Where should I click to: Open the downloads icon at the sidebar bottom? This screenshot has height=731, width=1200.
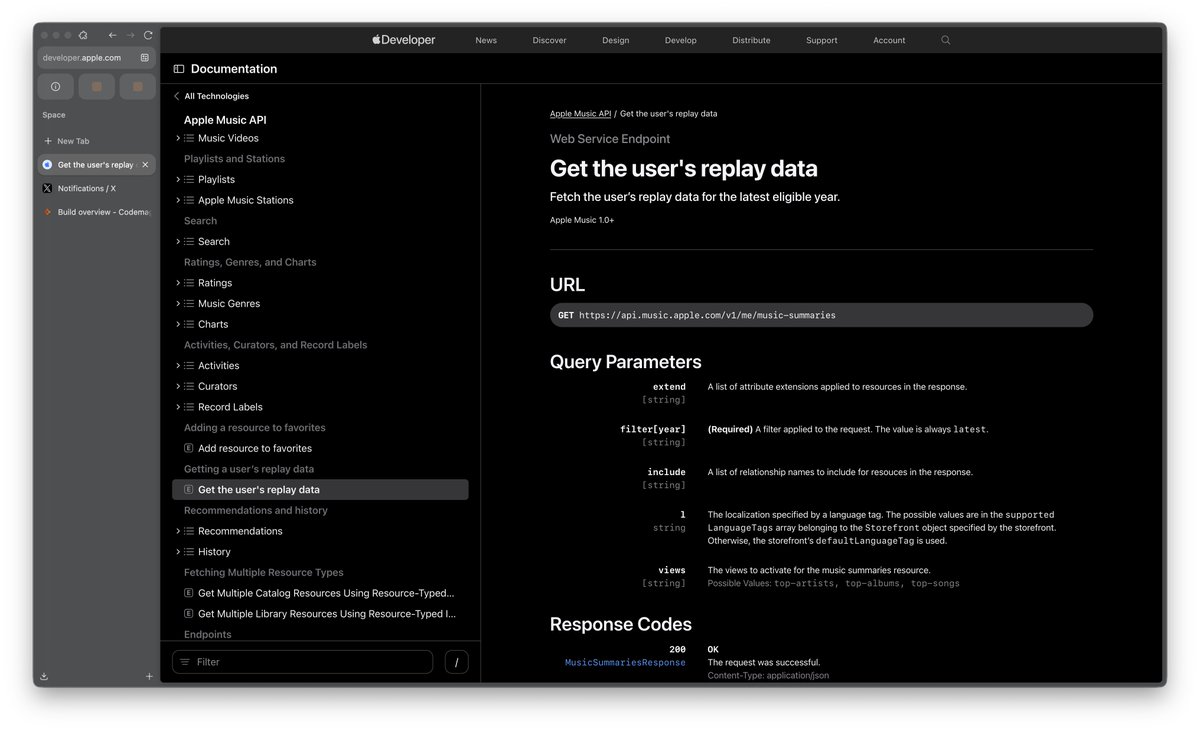tap(44, 677)
